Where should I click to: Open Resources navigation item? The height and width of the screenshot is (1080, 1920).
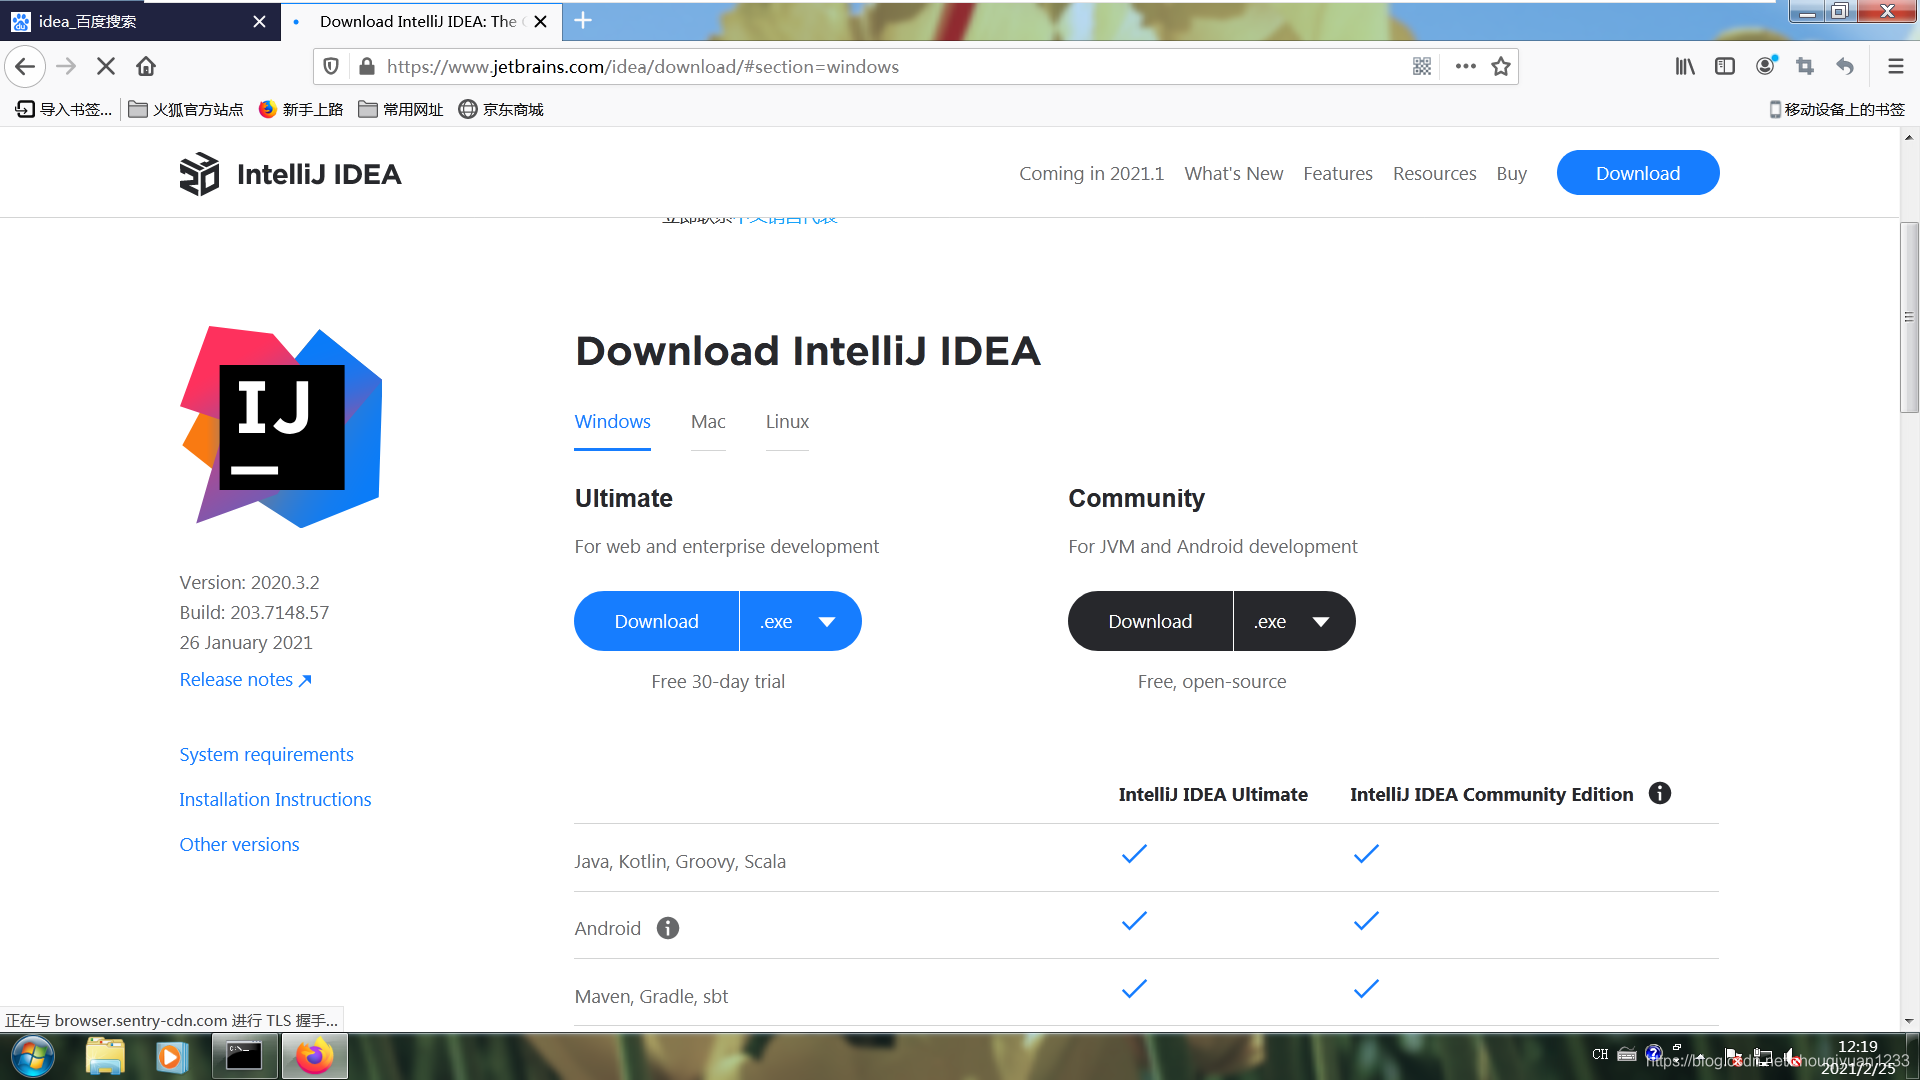[x=1434, y=173]
